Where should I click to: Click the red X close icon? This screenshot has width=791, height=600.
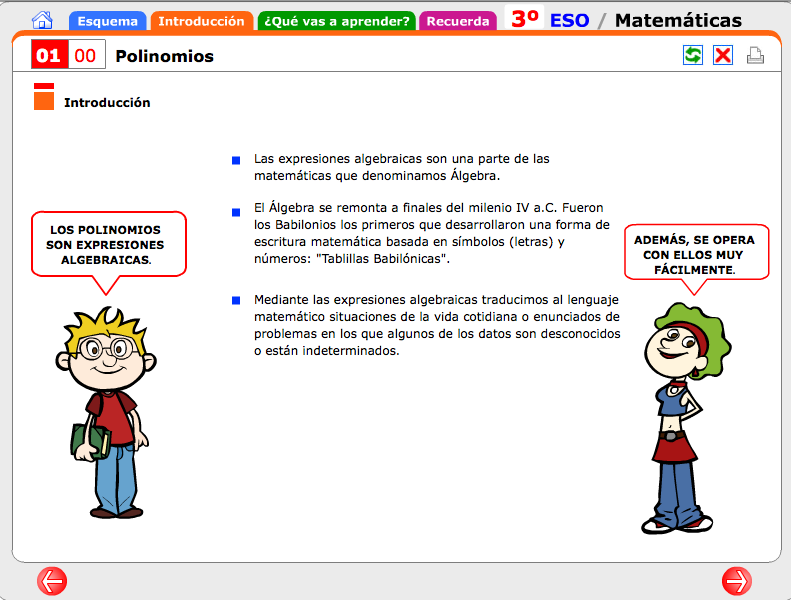(723, 55)
